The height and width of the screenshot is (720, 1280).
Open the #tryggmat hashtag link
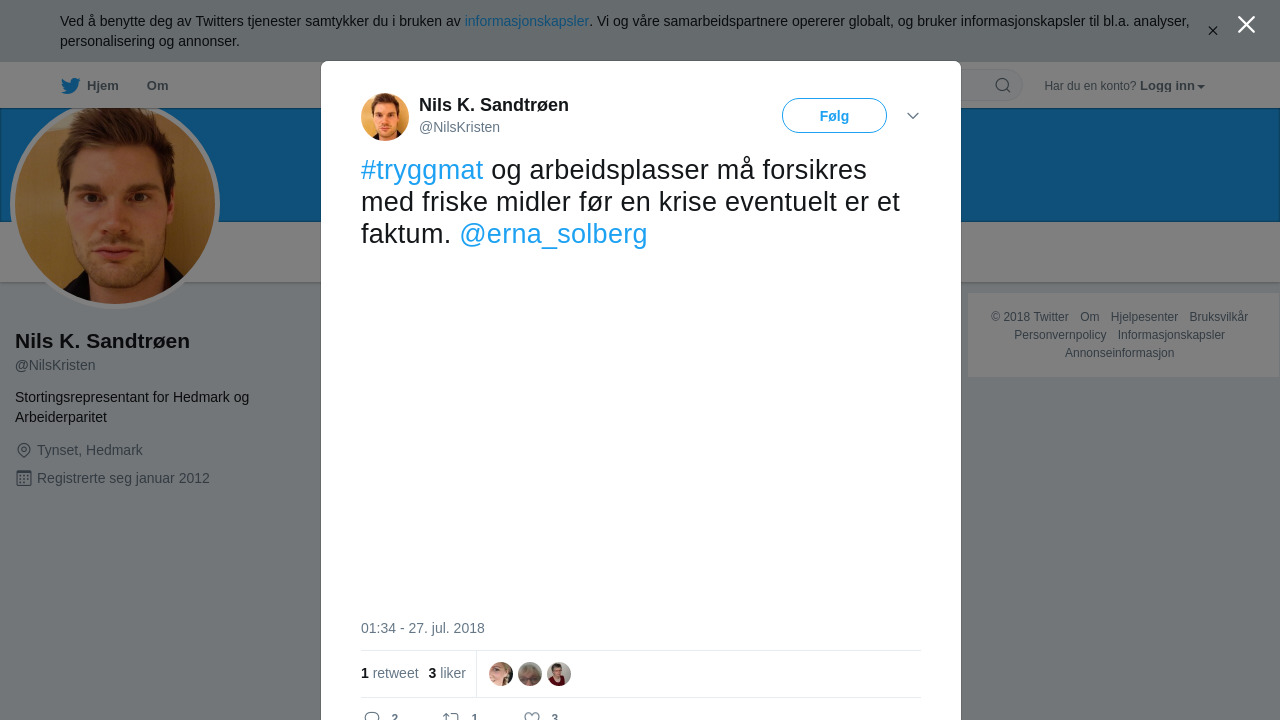click(422, 170)
